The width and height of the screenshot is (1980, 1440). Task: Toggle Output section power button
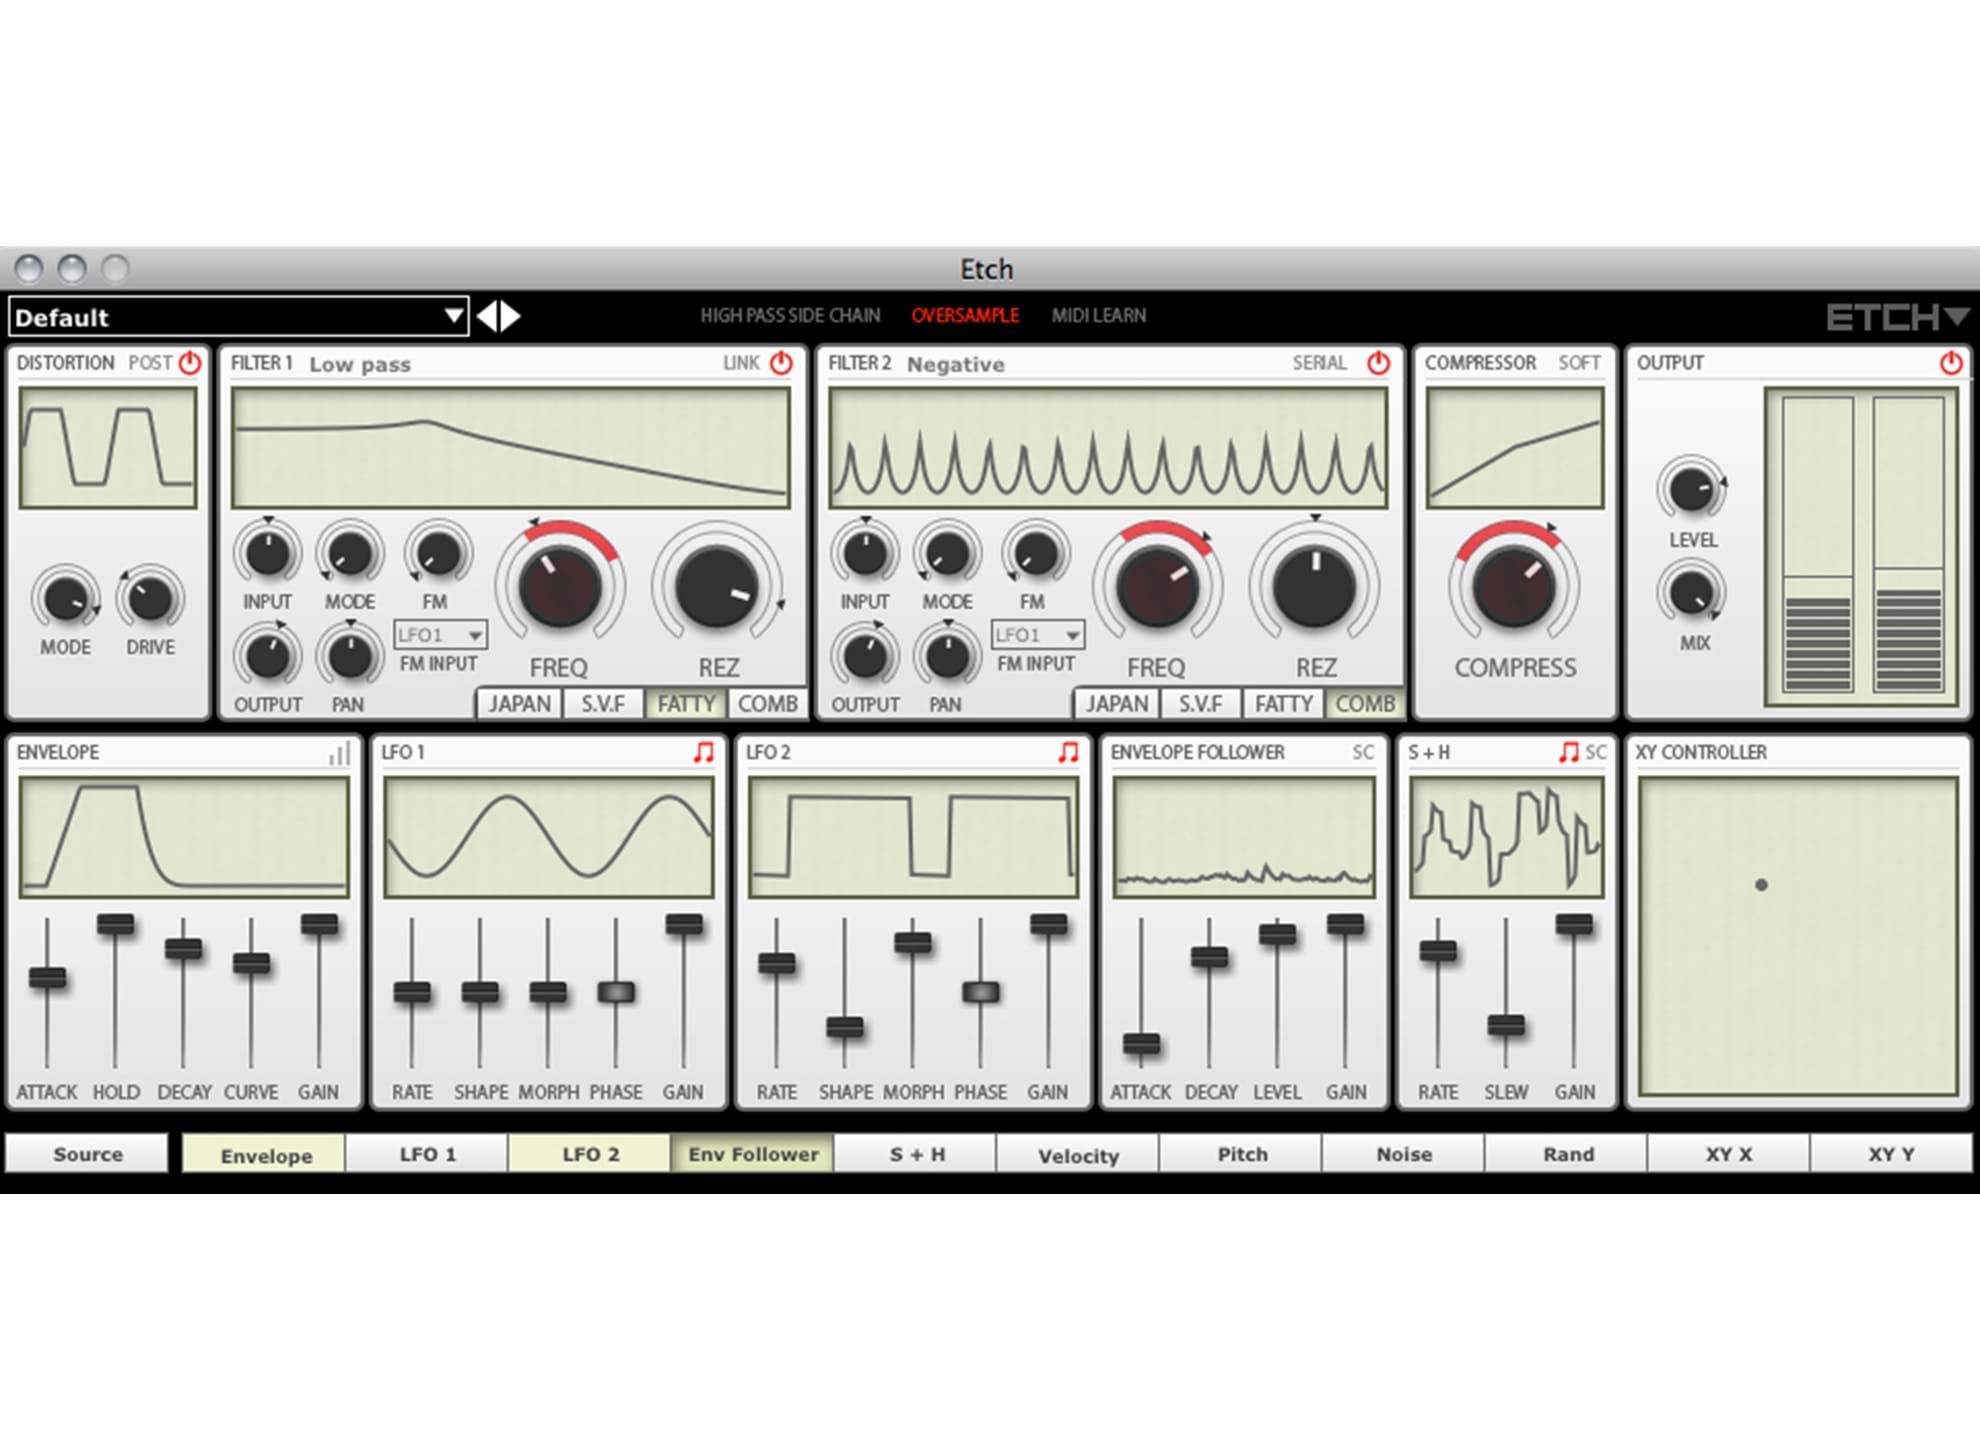tap(1950, 363)
